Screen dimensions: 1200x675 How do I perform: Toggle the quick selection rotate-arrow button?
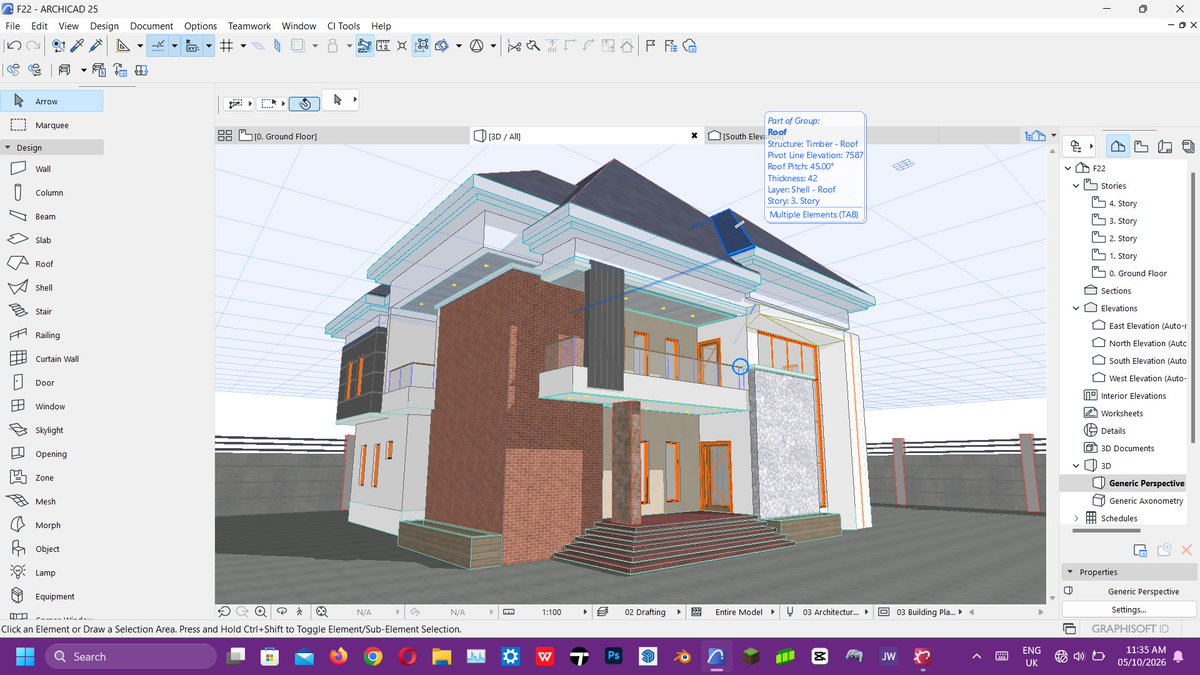tap(304, 103)
